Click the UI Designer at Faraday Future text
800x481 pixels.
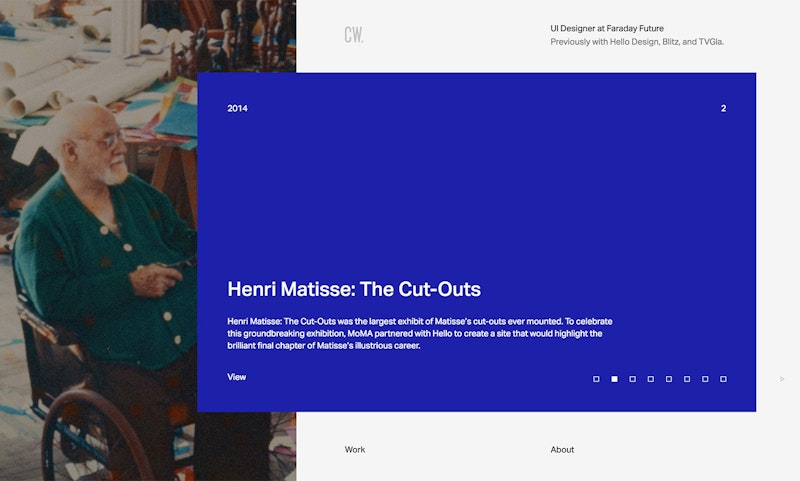[x=607, y=29]
